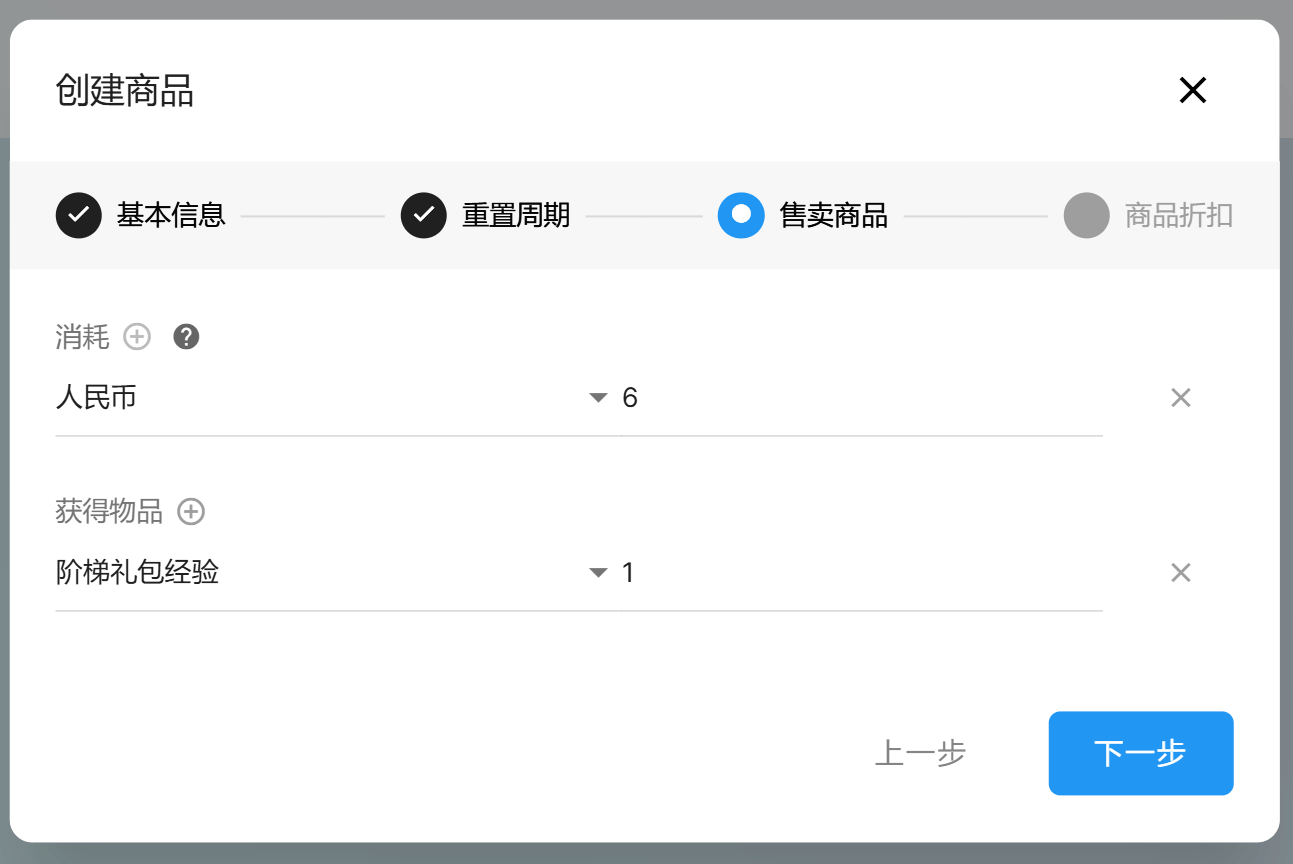Close the 创建商品 dialog
The image size is (1293, 864).
(1192, 91)
